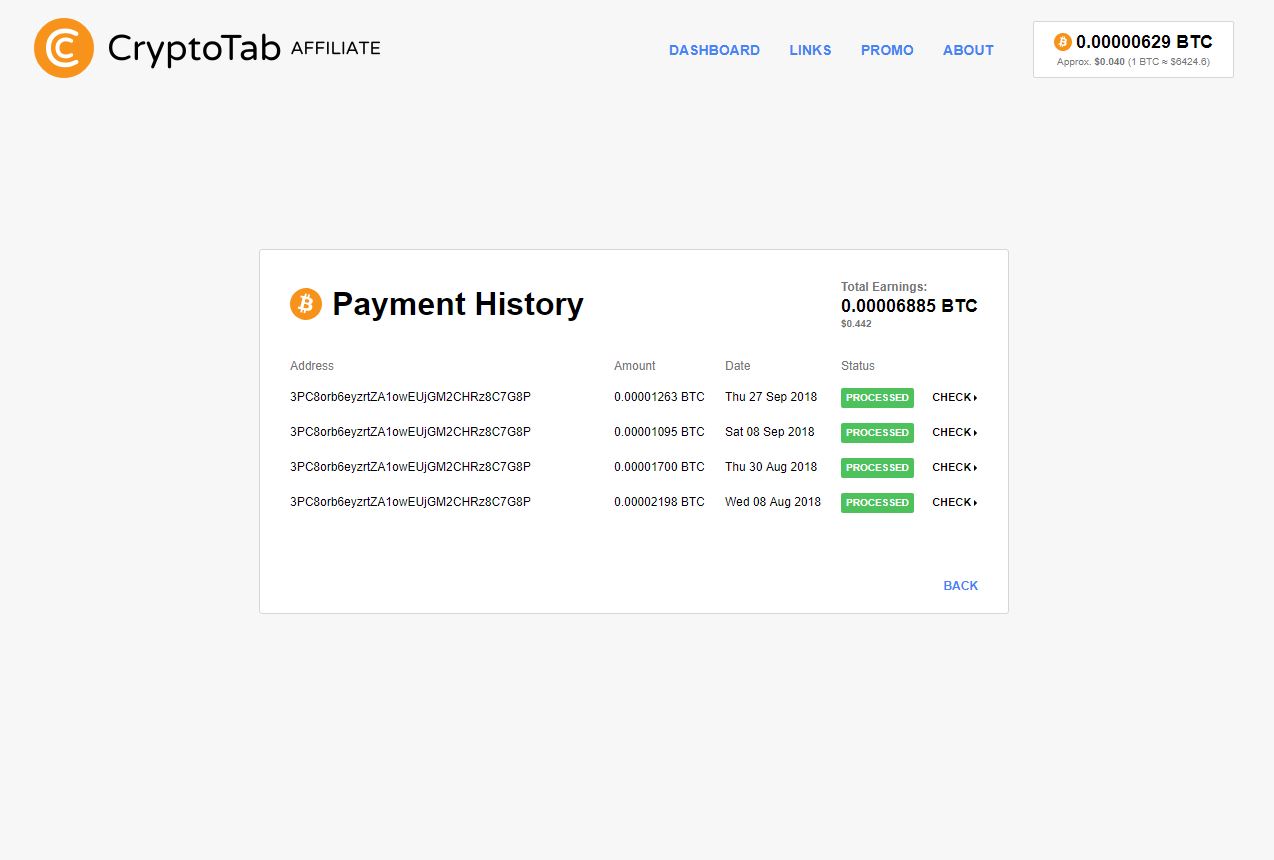
Task: Check the 27 Sep 2018 payment
Action: pyautogui.click(x=954, y=398)
